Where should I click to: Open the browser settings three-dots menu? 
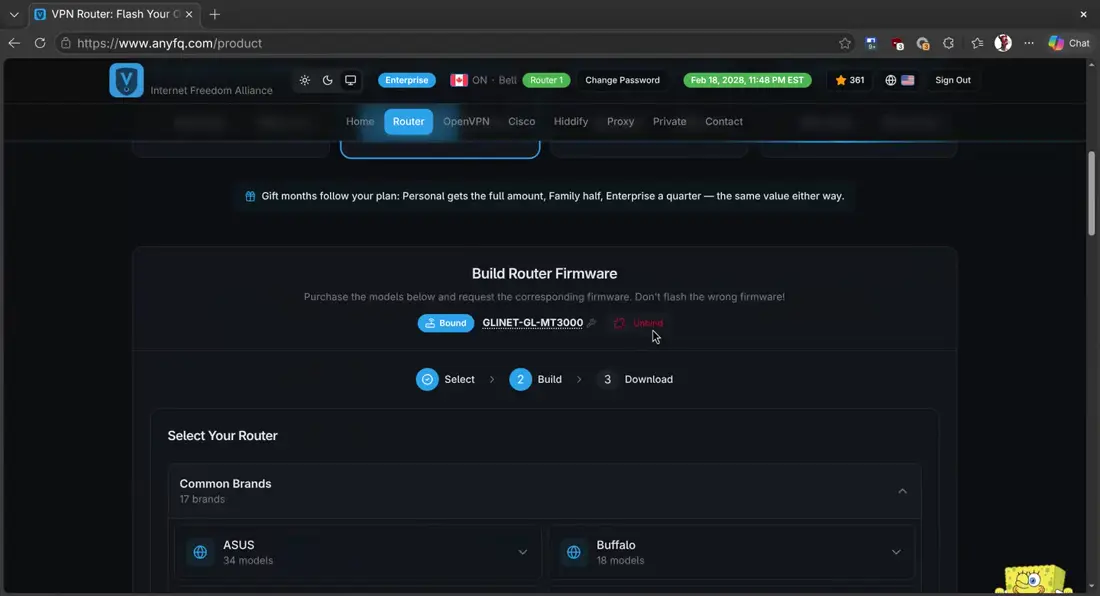tap(1028, 43)
